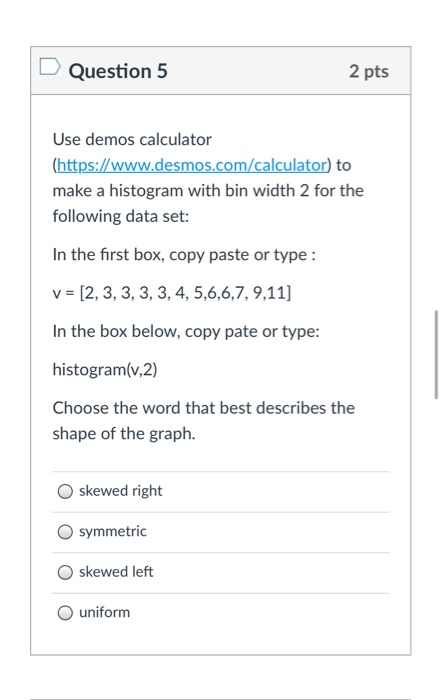The height and width of the screenshot is (700, 442).
Task: Click the '2 pts' score label
Action: [369, 71]
